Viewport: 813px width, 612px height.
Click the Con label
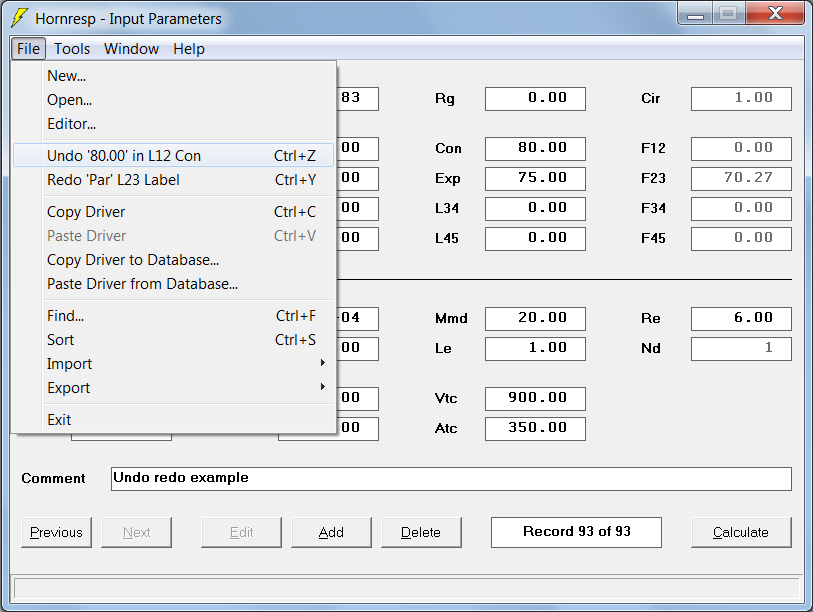tap(448, 148)
